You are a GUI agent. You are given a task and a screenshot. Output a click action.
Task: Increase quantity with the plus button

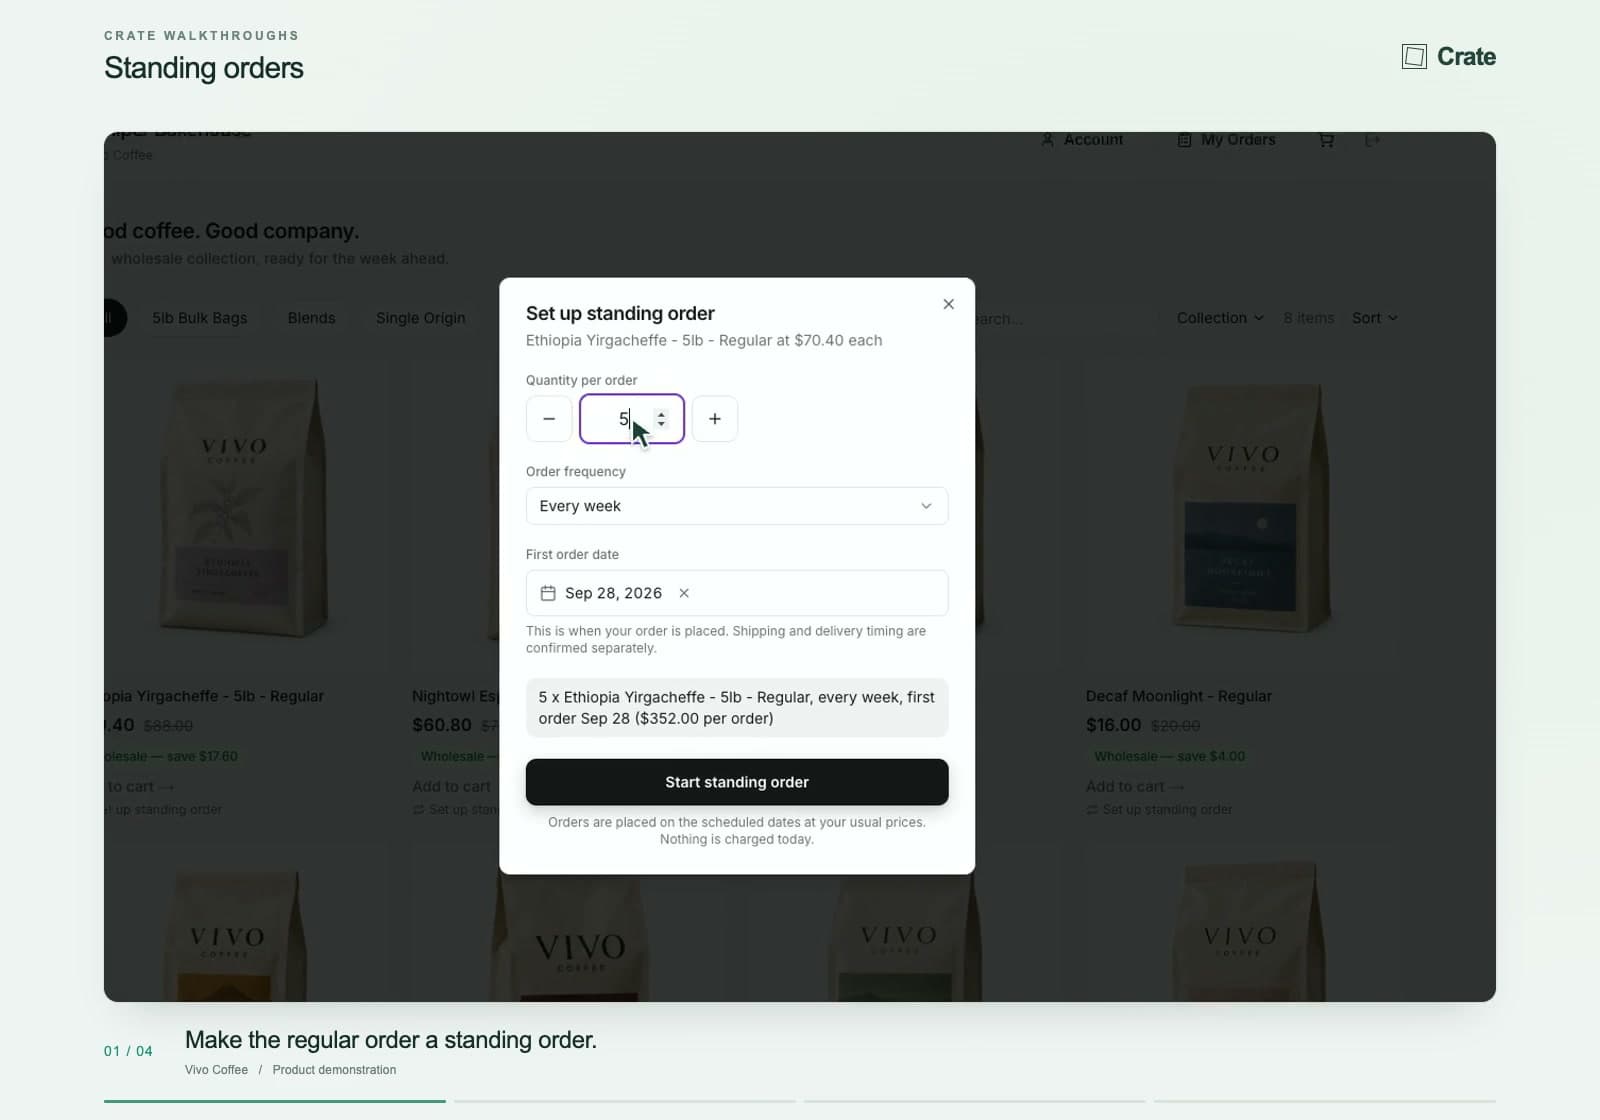(x=715, y=419)
